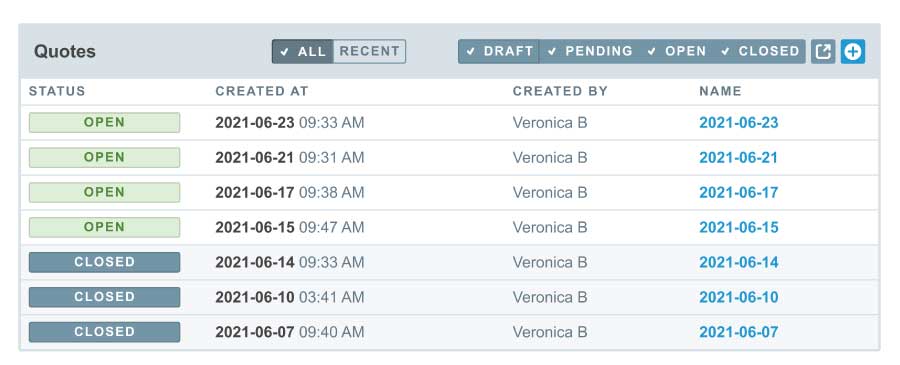Toggle the OPEN status filter
This screenshot has width=900, height=365.
coord(677,52)
